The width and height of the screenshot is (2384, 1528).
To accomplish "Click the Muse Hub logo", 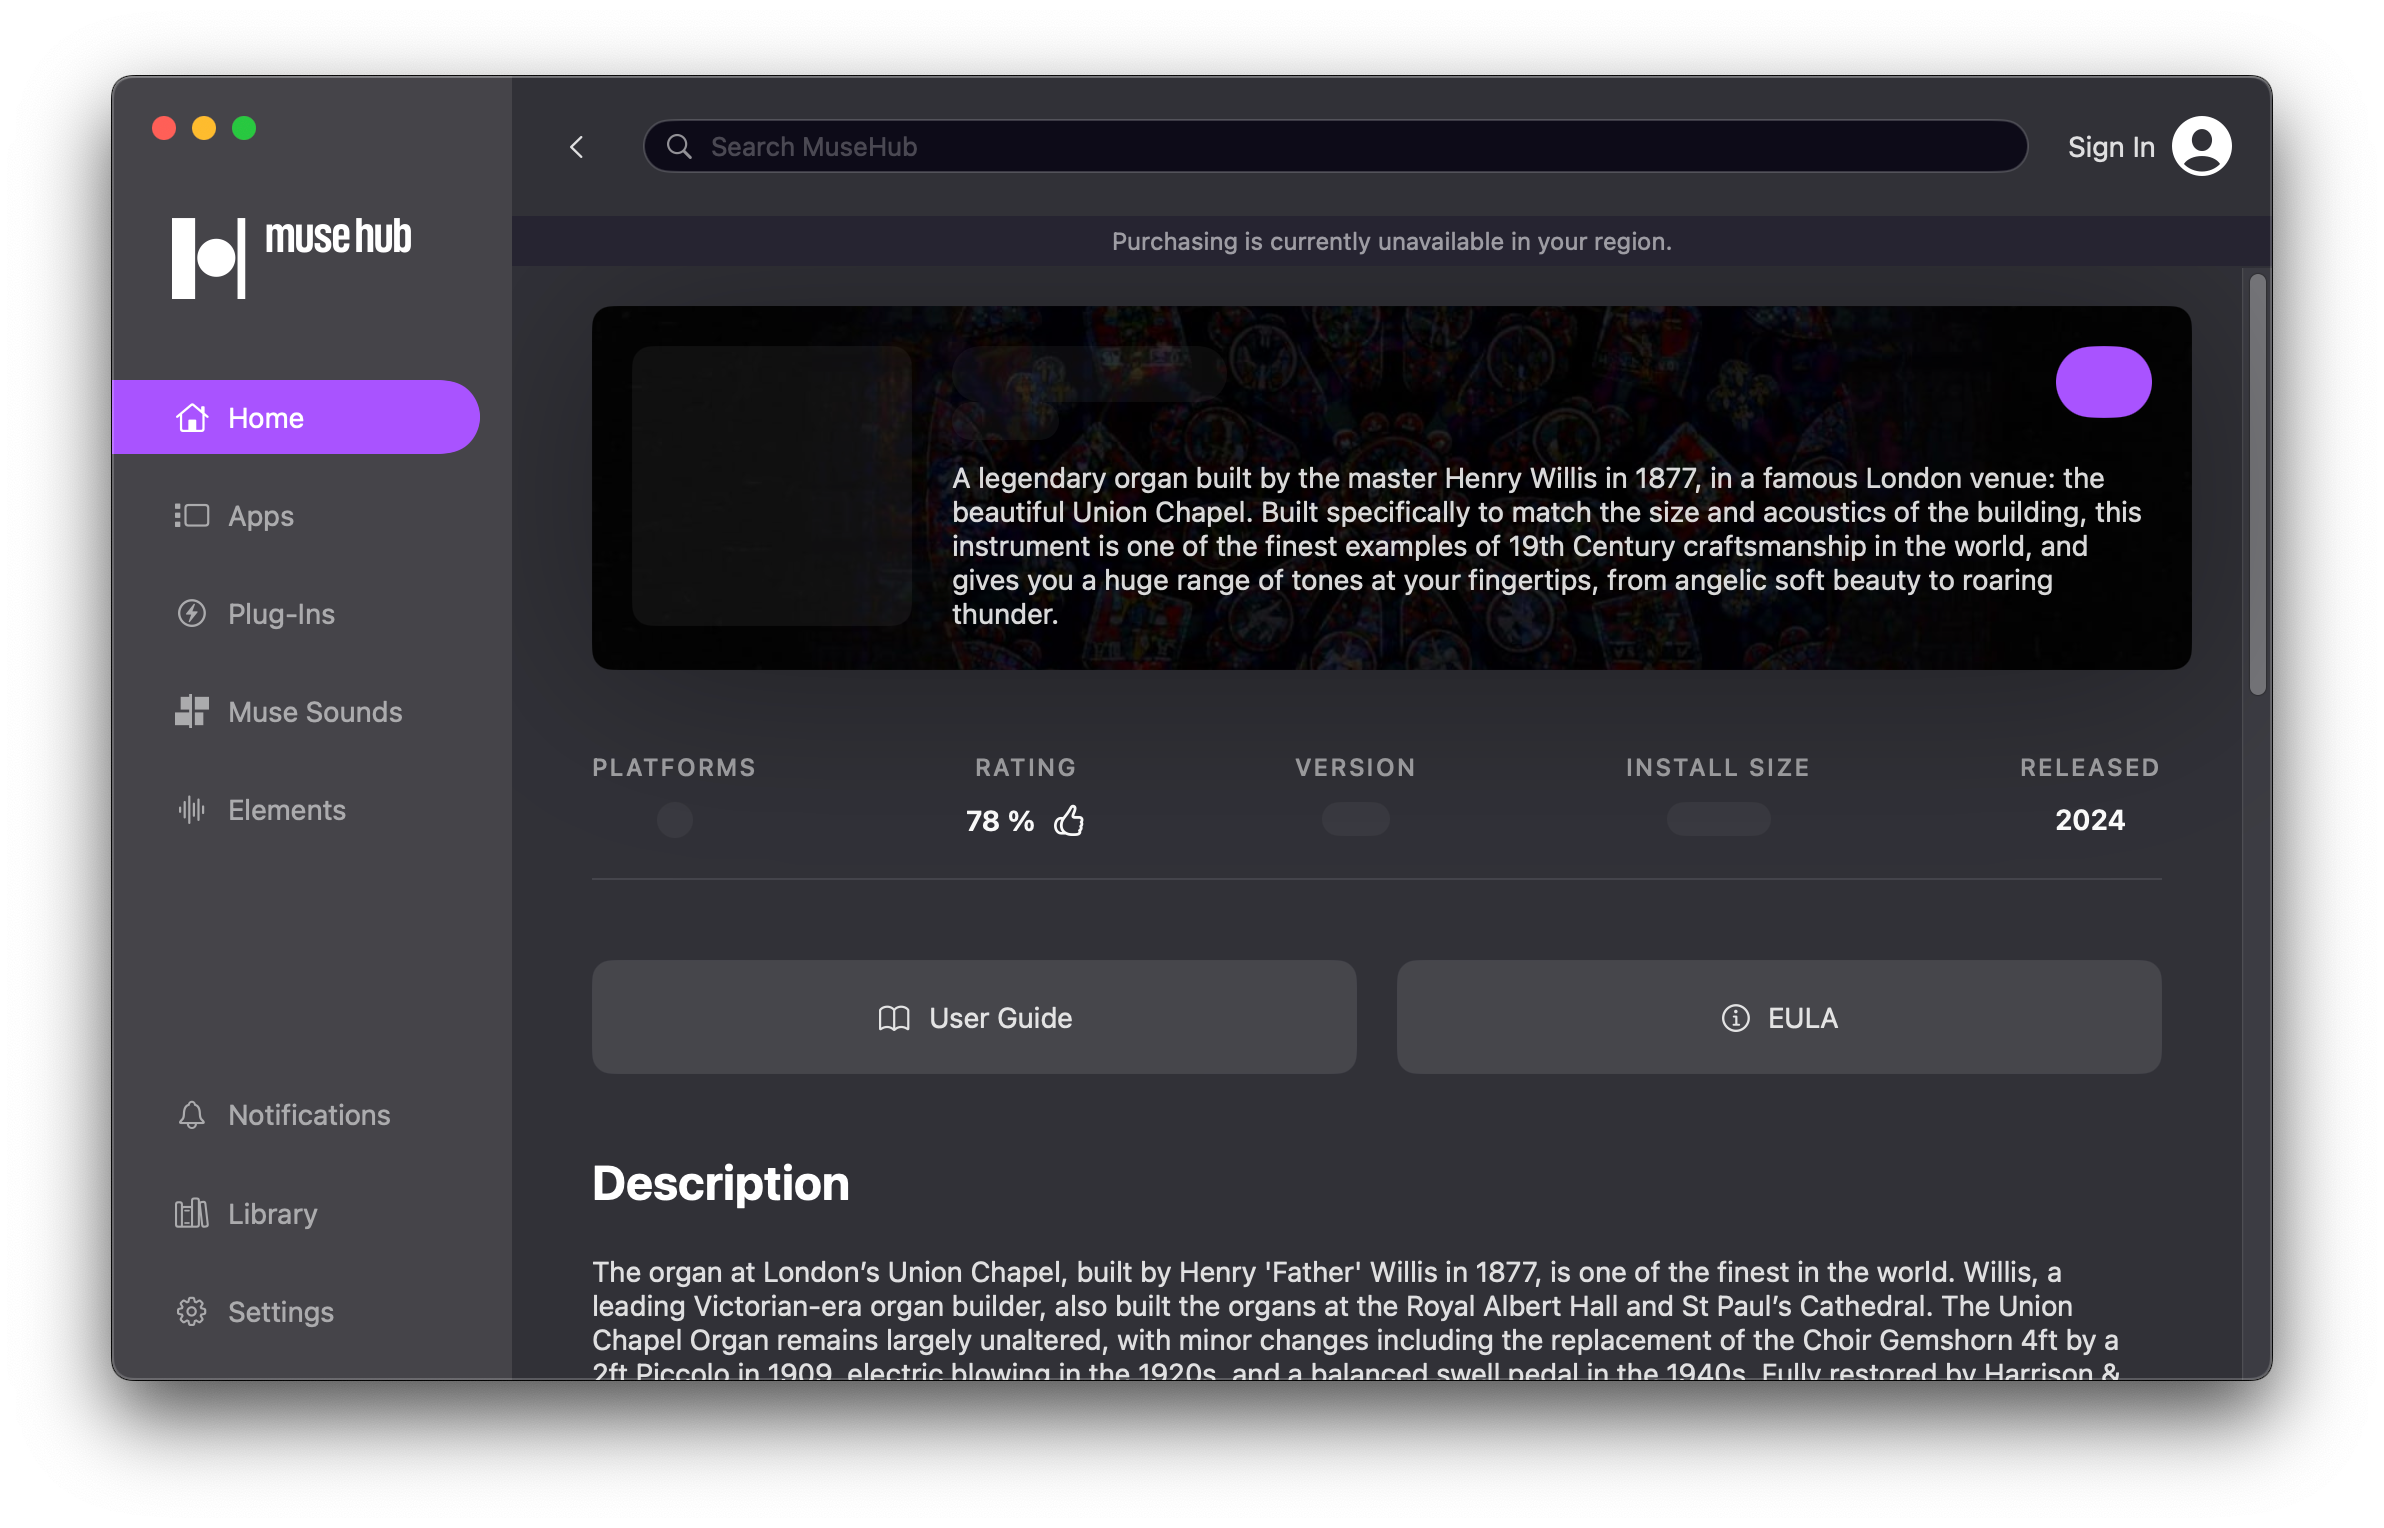I will tap(291, 257).
